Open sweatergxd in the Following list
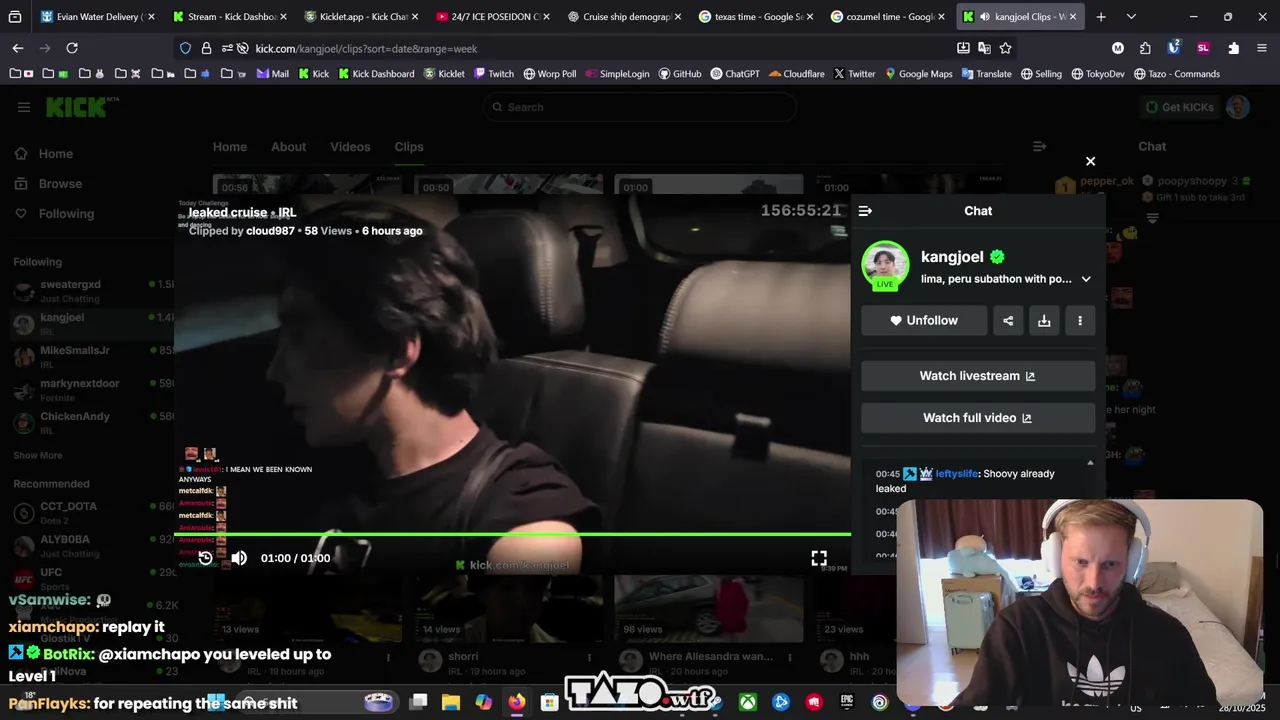The image size is (1280, 720). point(92,290)
